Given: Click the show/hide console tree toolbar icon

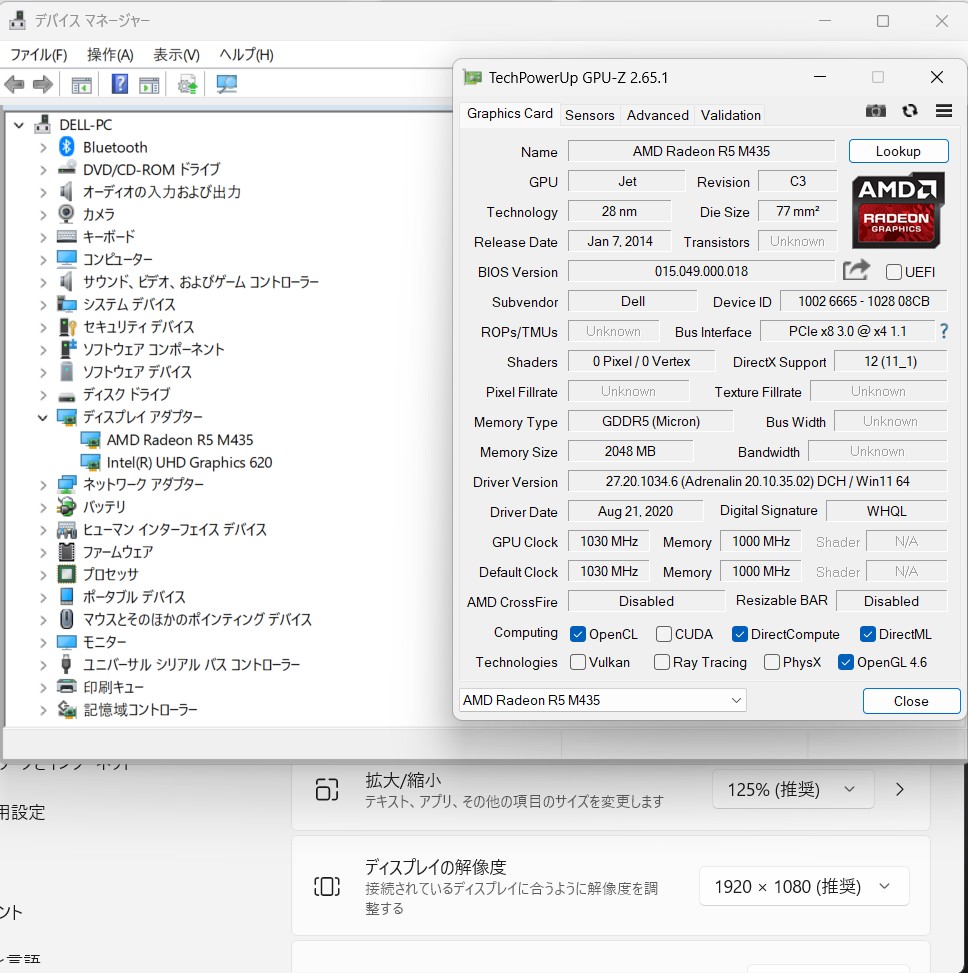Looking at the screenshot, I should 82,85.
